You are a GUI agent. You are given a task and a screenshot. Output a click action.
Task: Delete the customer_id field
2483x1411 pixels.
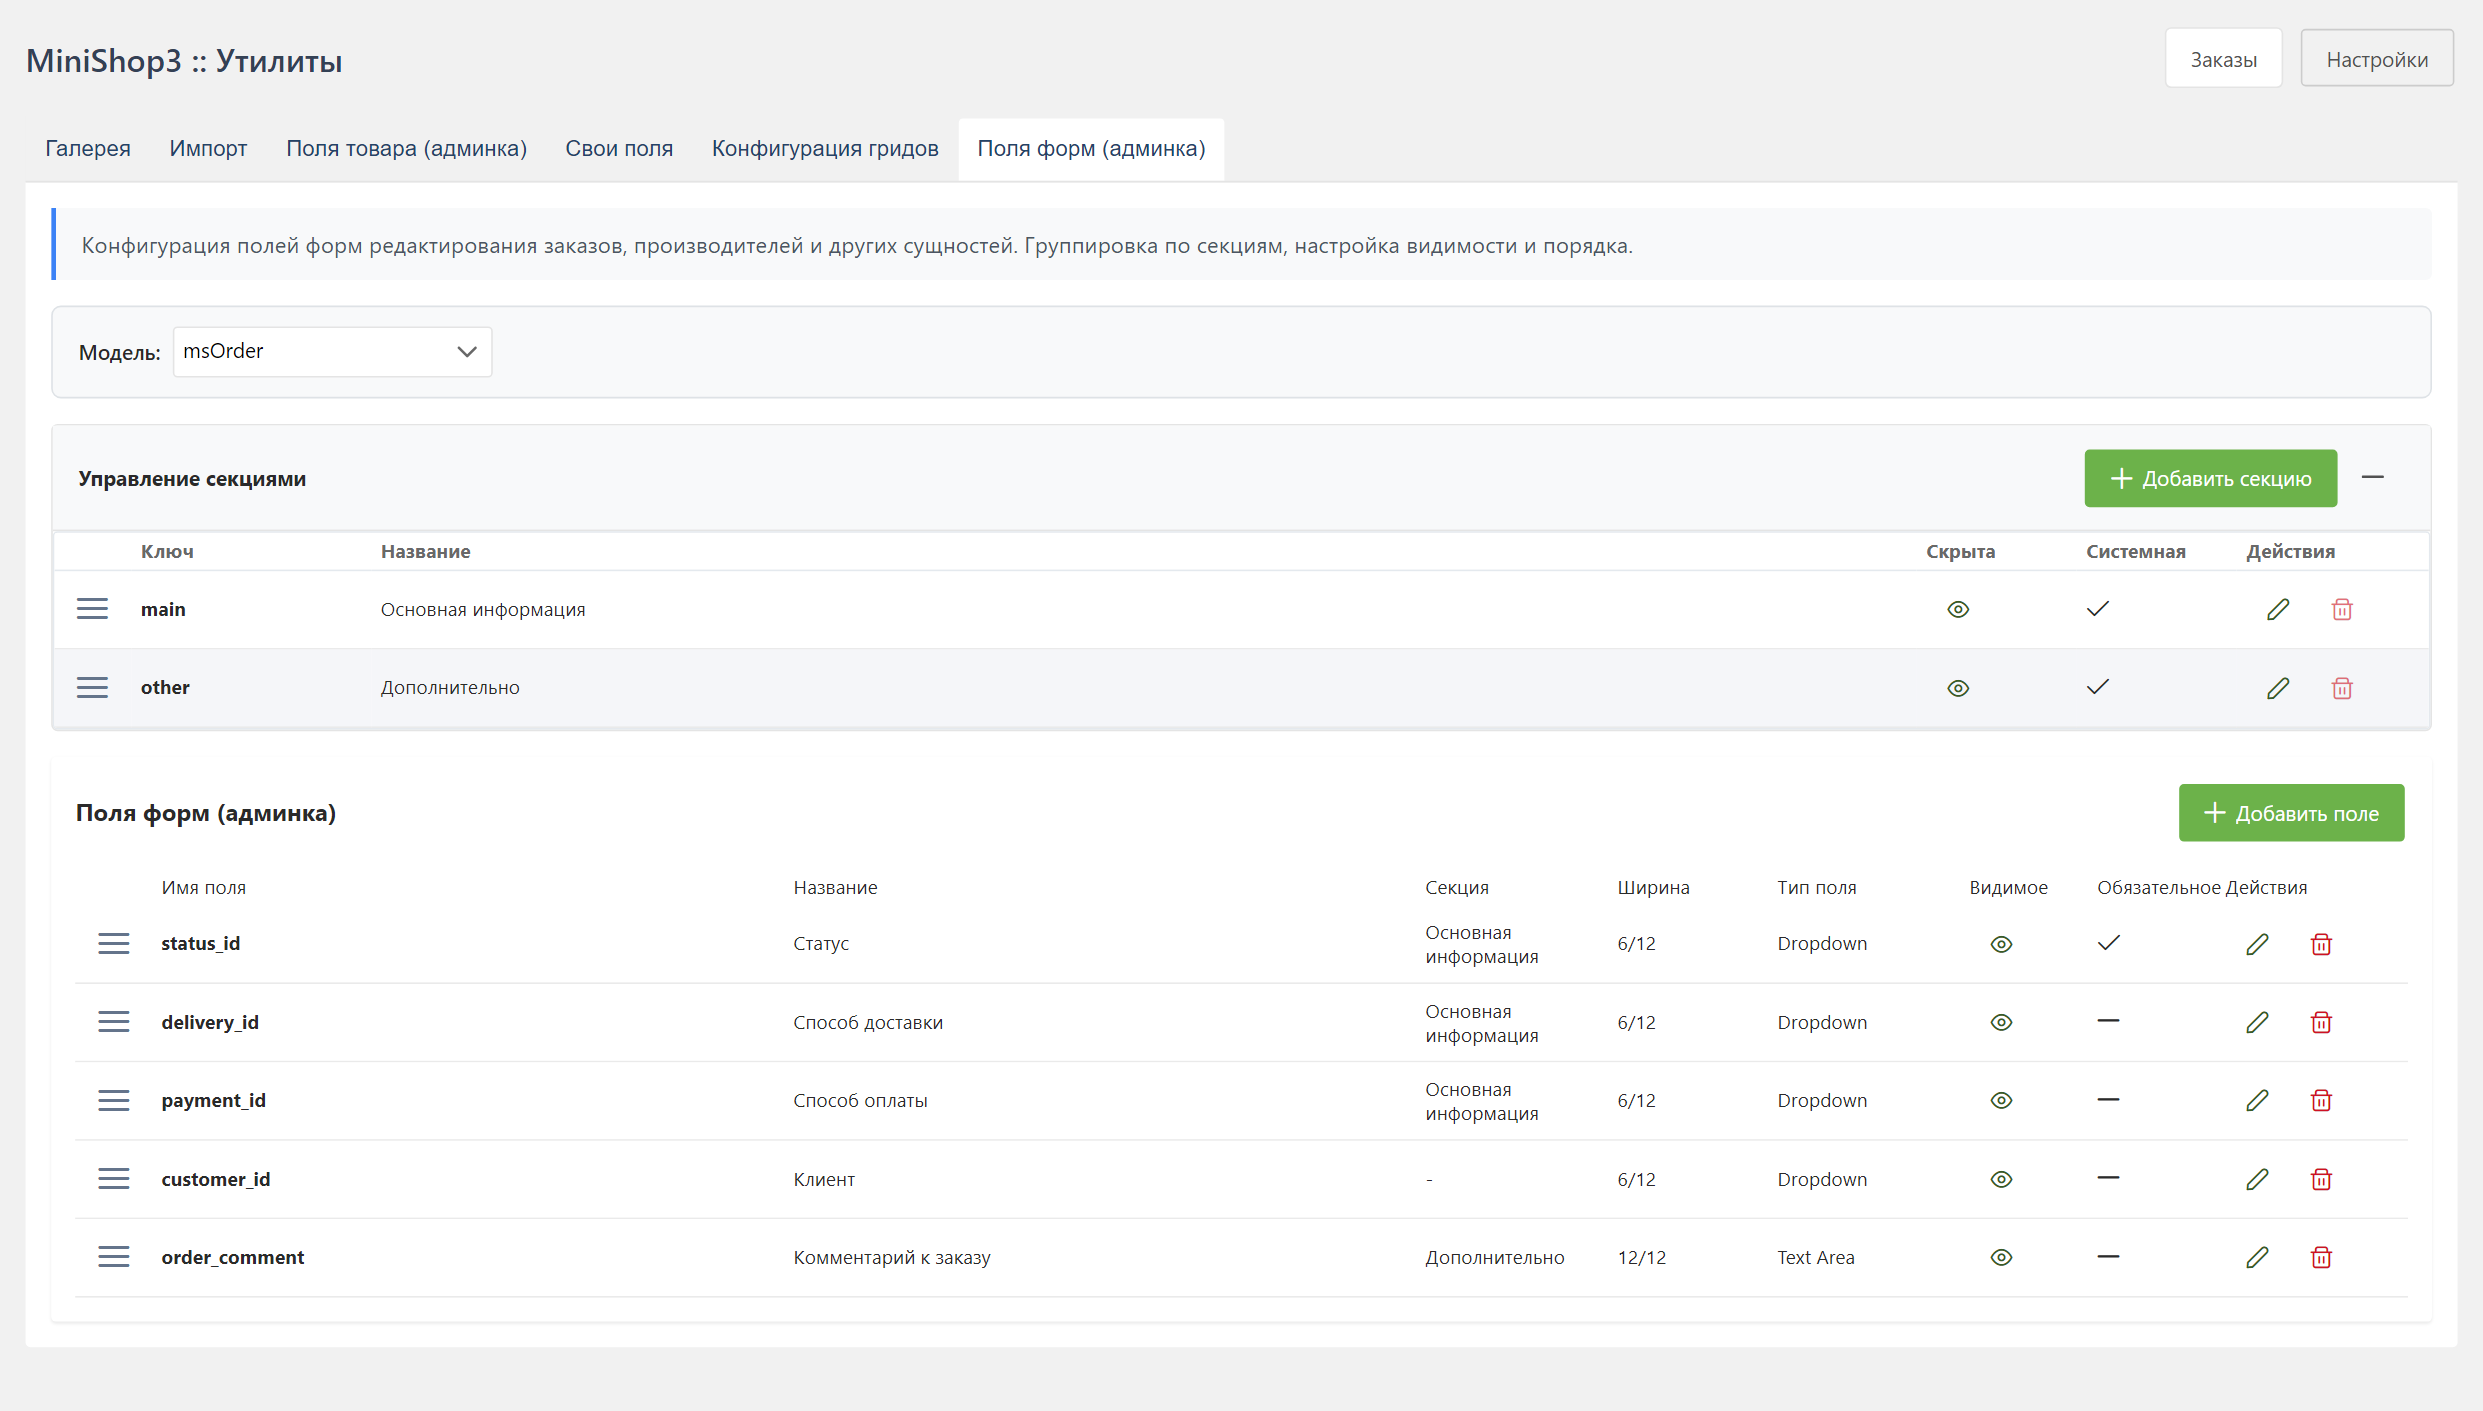2321,1179
